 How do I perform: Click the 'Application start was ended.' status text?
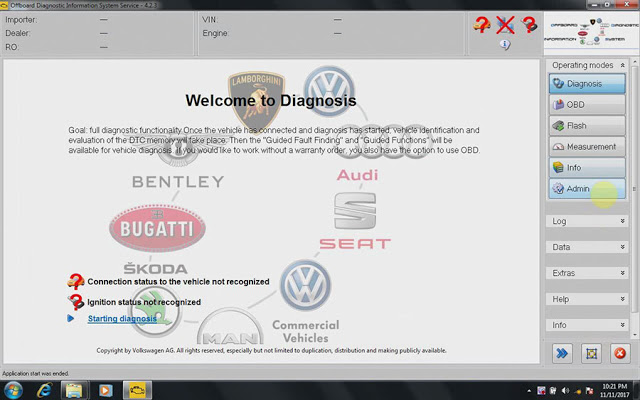(36, 373)
